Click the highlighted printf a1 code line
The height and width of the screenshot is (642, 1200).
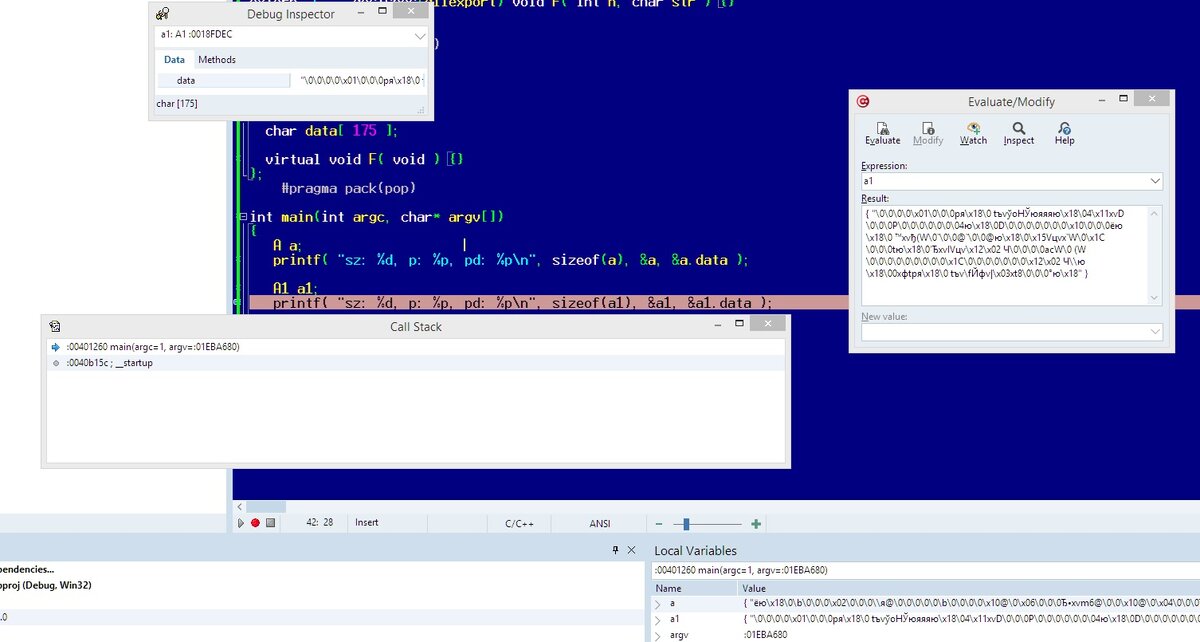pyautogui.click(x=522, y=303)
